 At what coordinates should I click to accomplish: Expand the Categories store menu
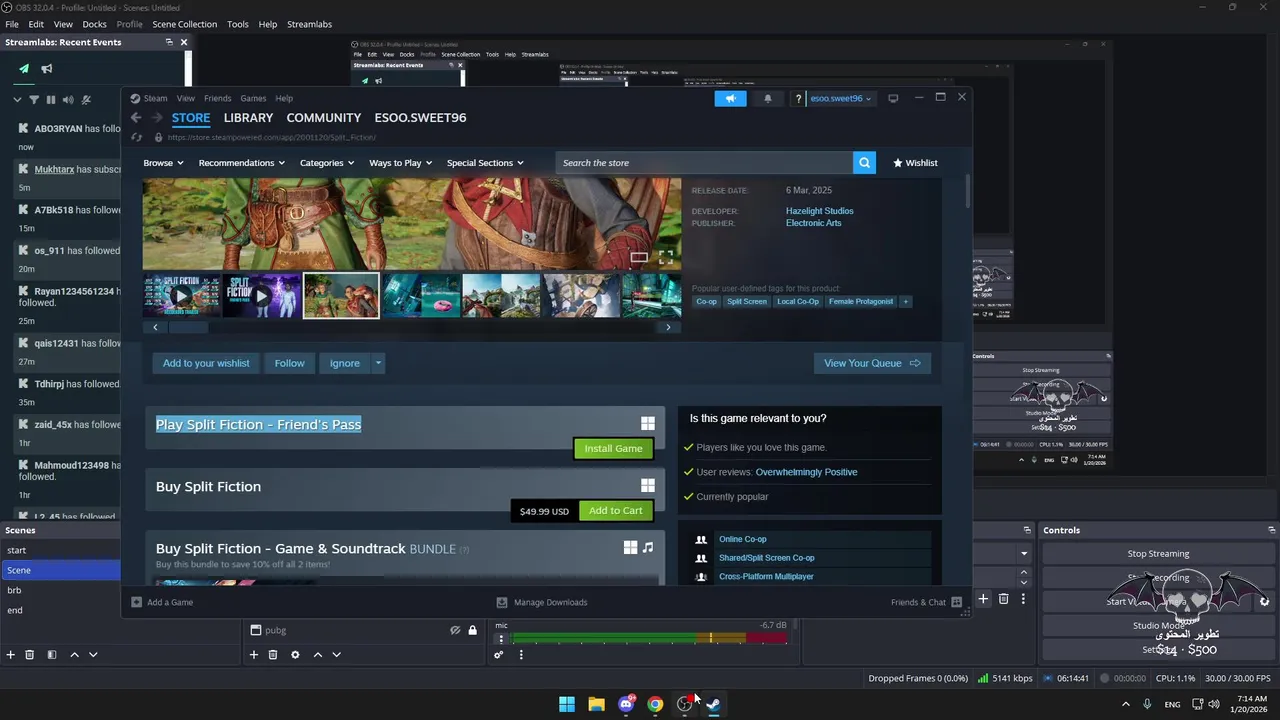(327, 163)
